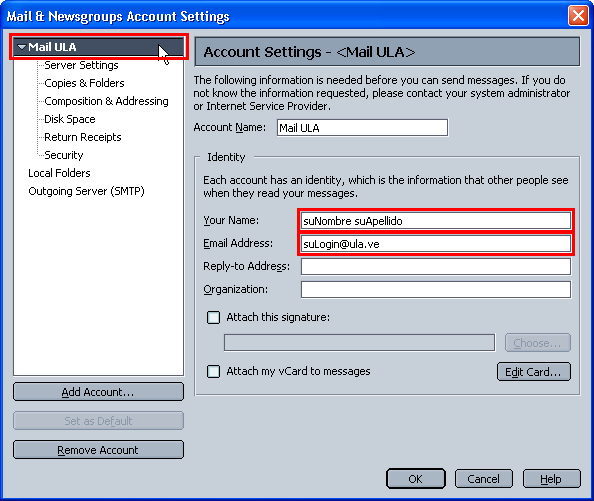Click the Reply-to Address field
This screenshot has height=501, width=594.
pos(436,267)
